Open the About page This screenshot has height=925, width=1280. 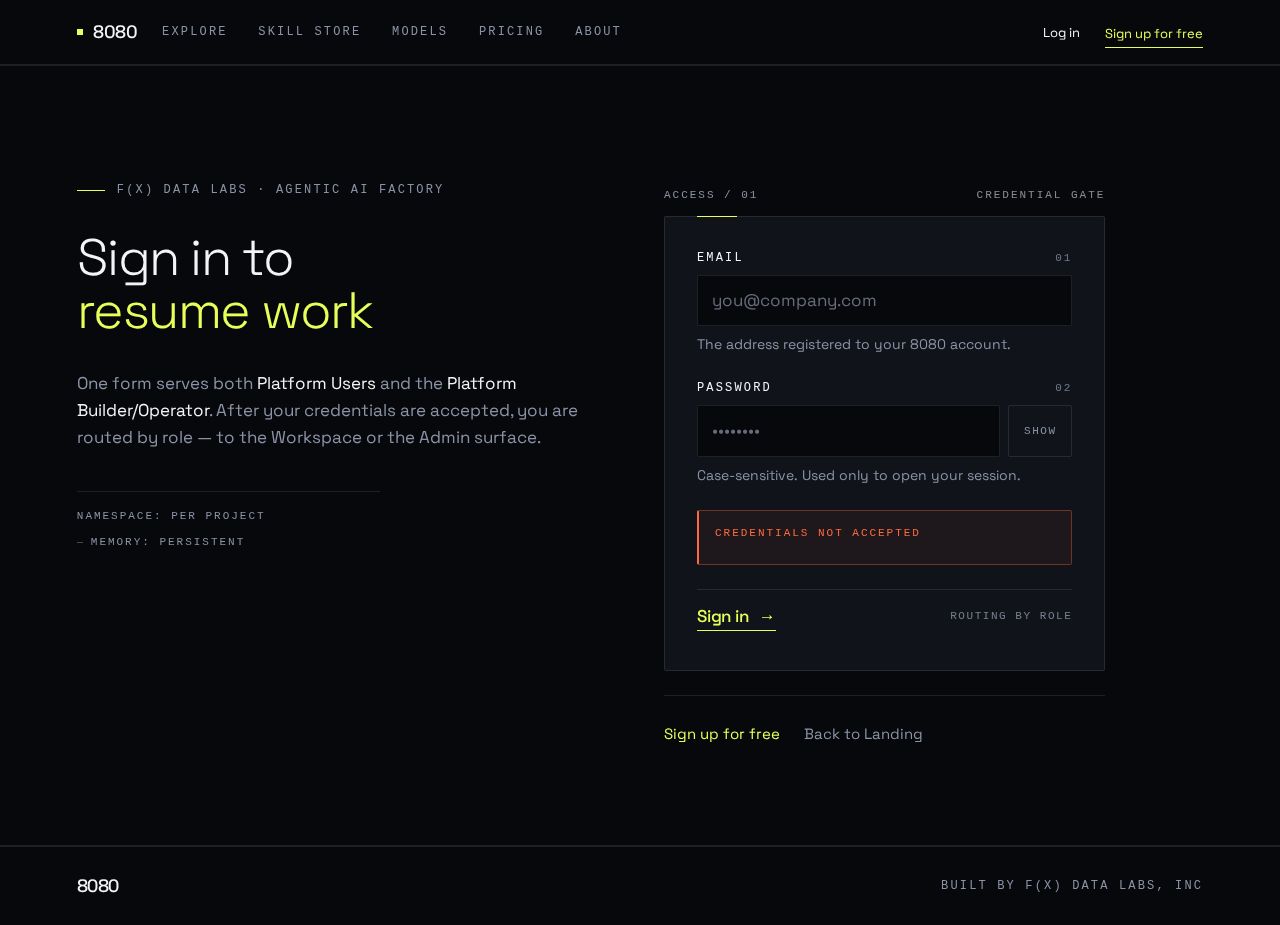(598, 32)
